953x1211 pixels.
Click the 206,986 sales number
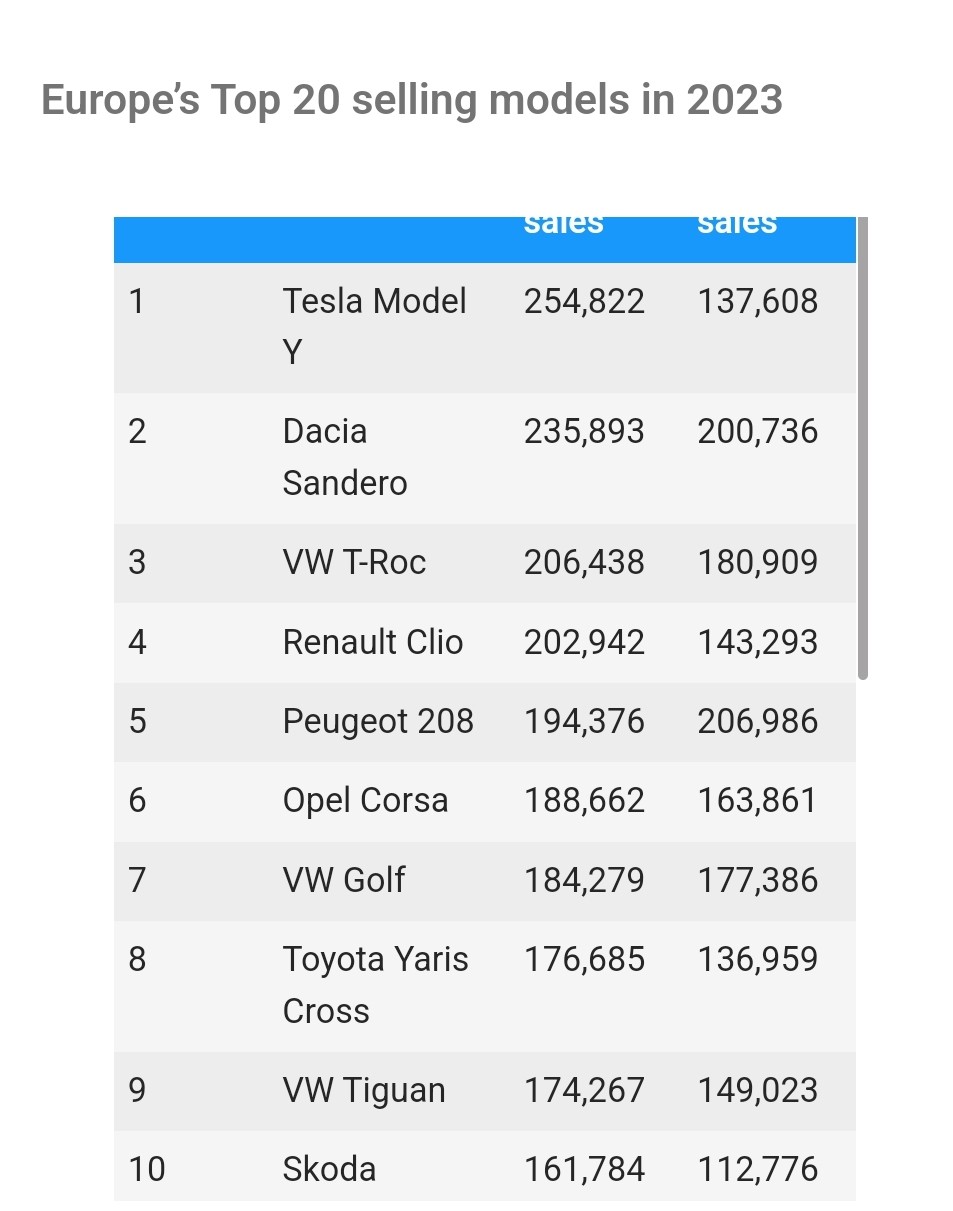(757, 721)
